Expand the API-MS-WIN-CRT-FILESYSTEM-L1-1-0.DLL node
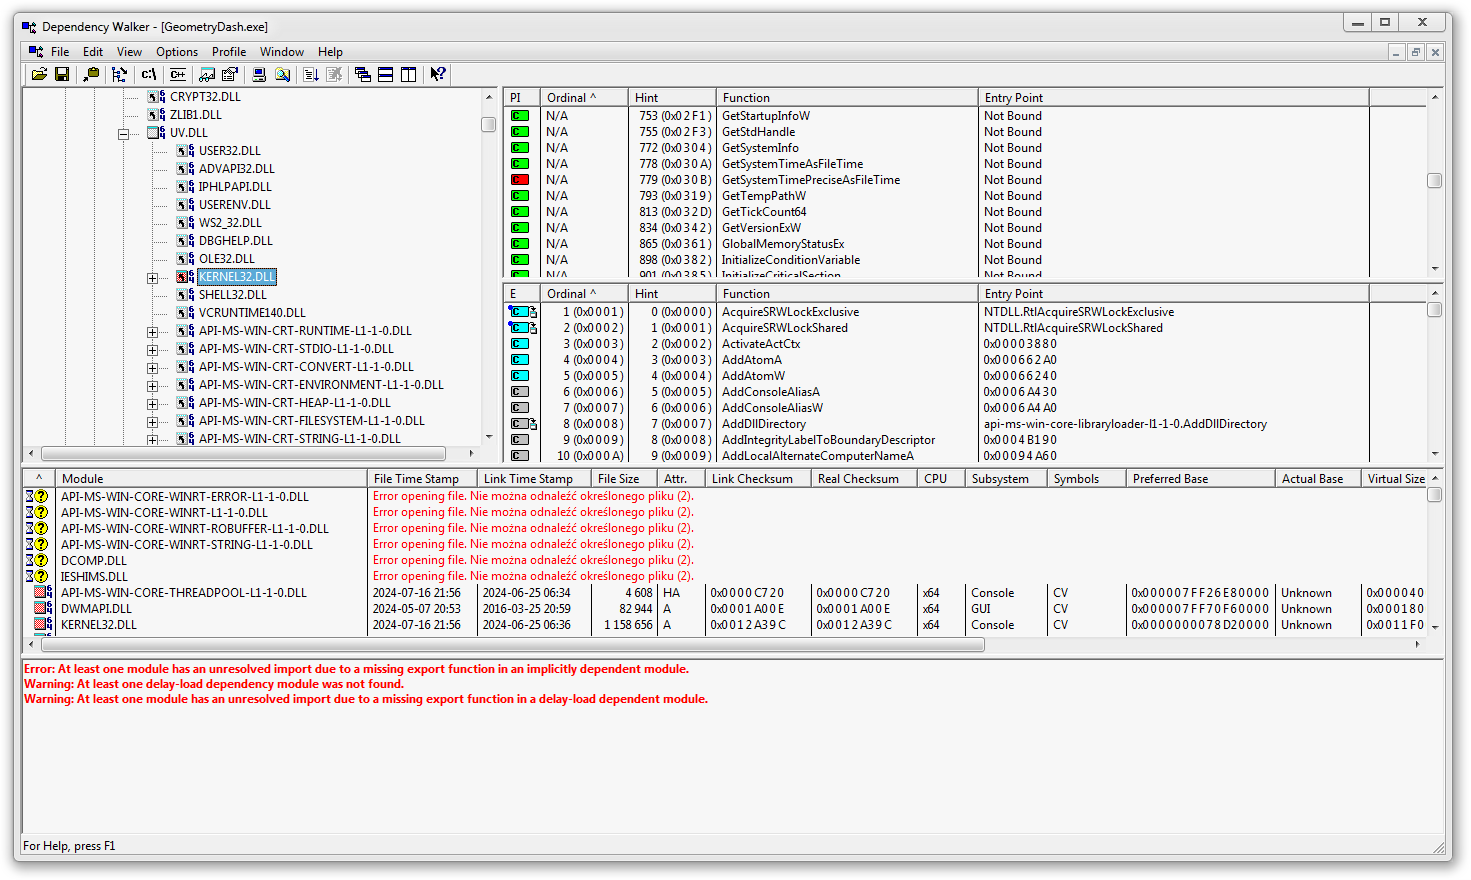The height and width of the screenshot is (880, 1471). (x=152, y=421)
